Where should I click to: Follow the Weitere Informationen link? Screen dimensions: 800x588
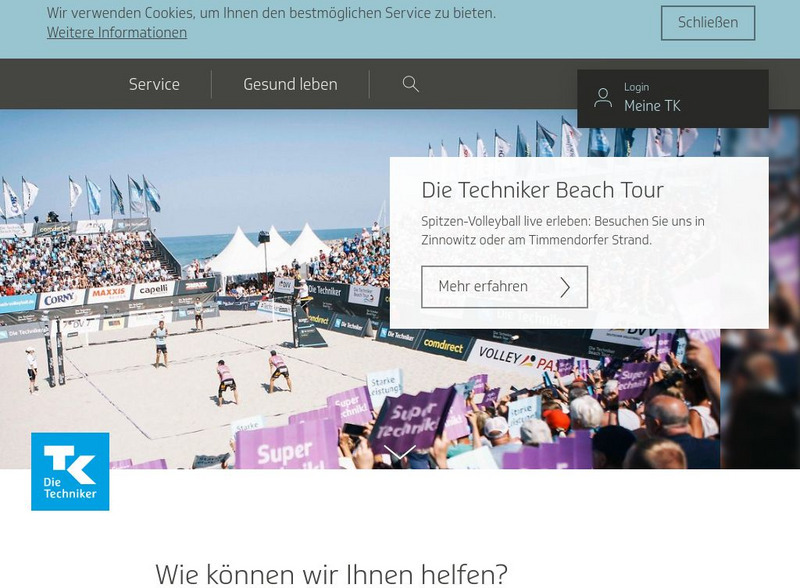117,32
